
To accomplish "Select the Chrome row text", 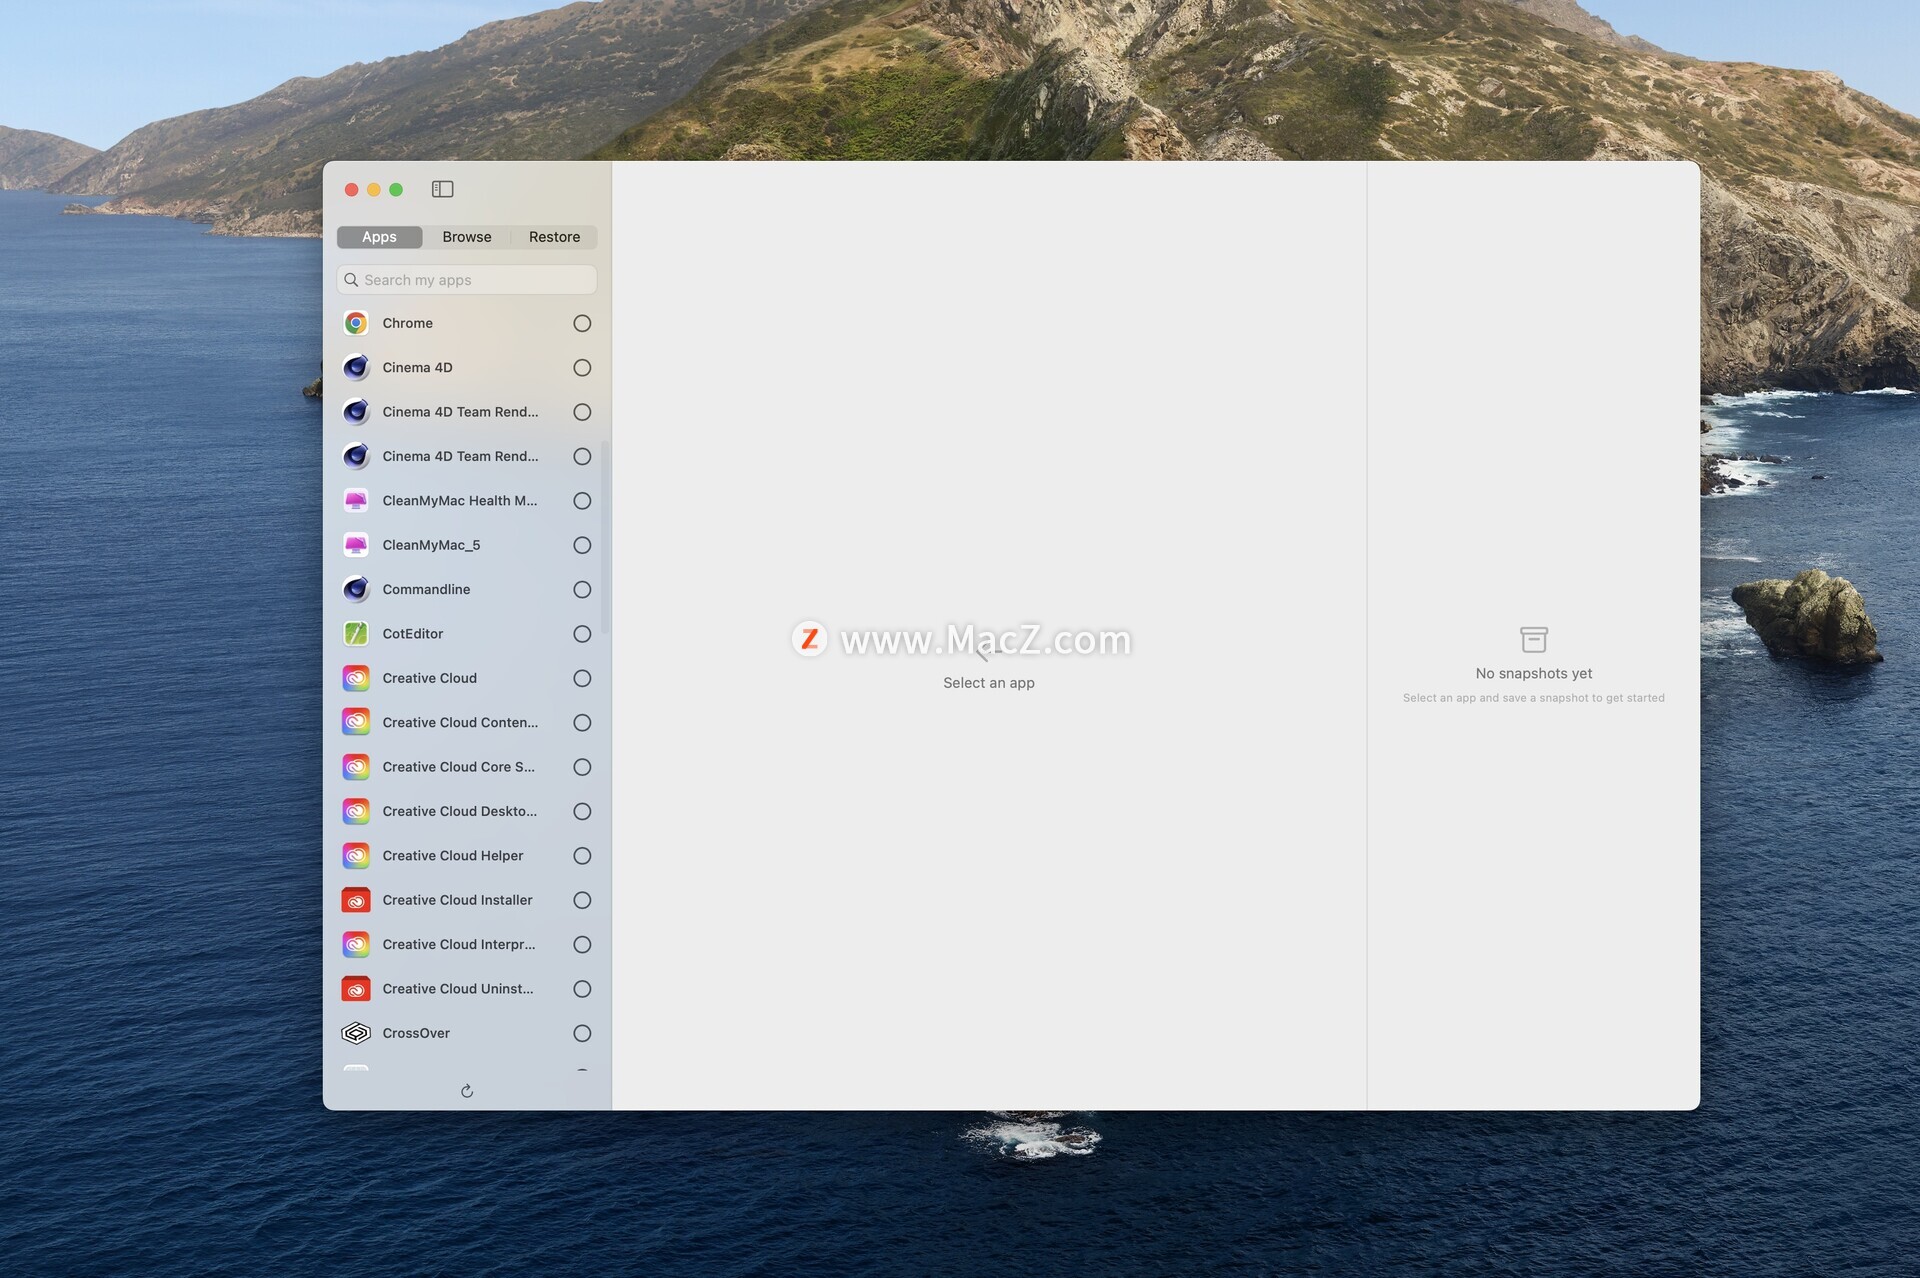I will [x=408, y=323].
